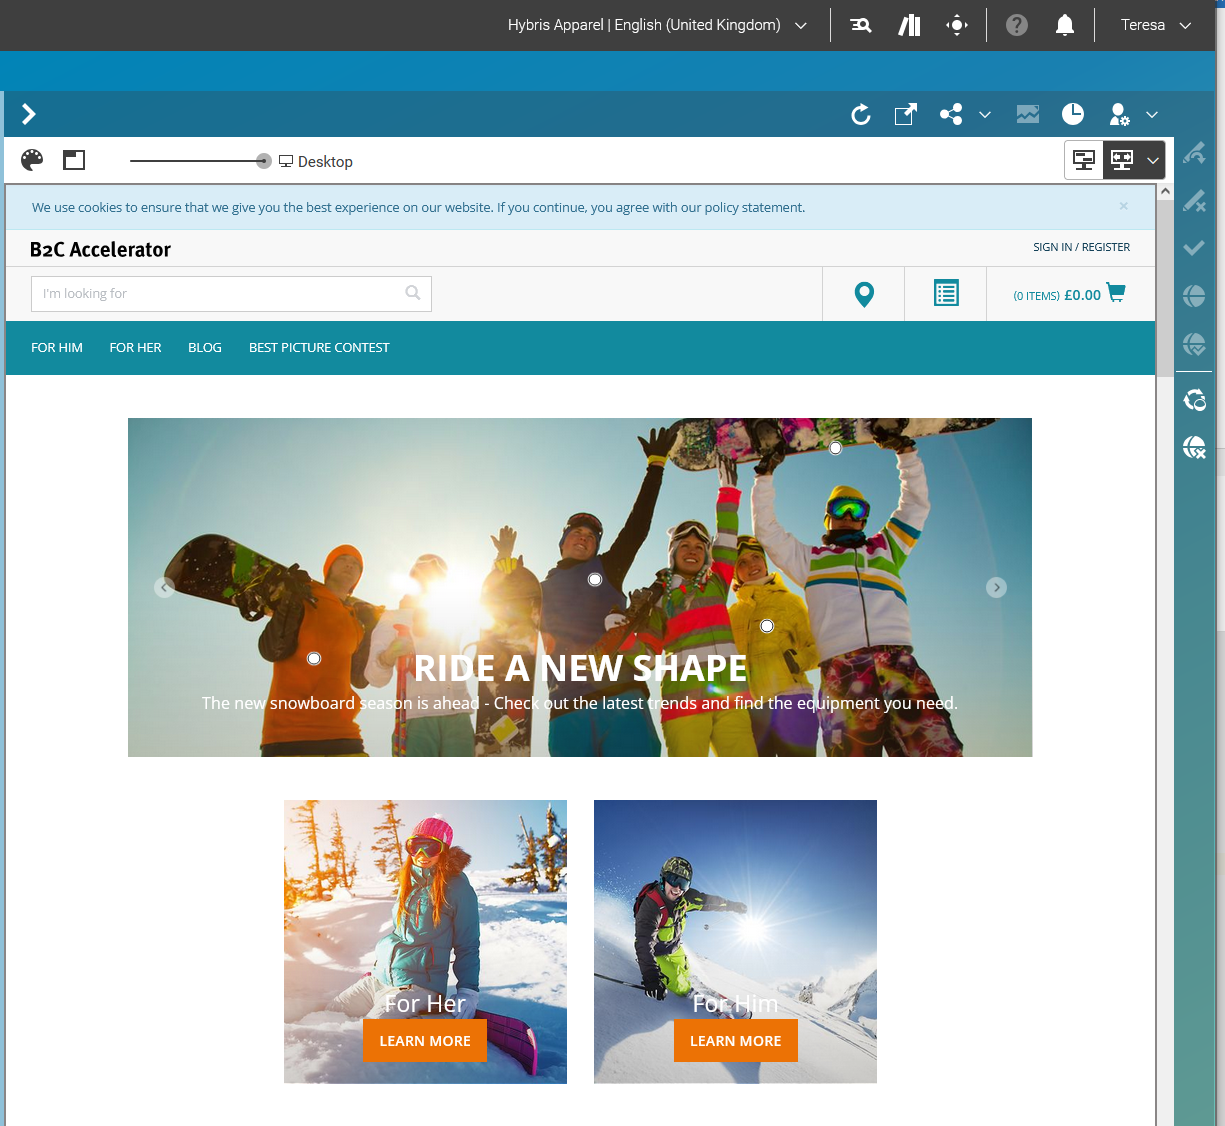
Task: Refresh the storefront preview
Action: 860,114
